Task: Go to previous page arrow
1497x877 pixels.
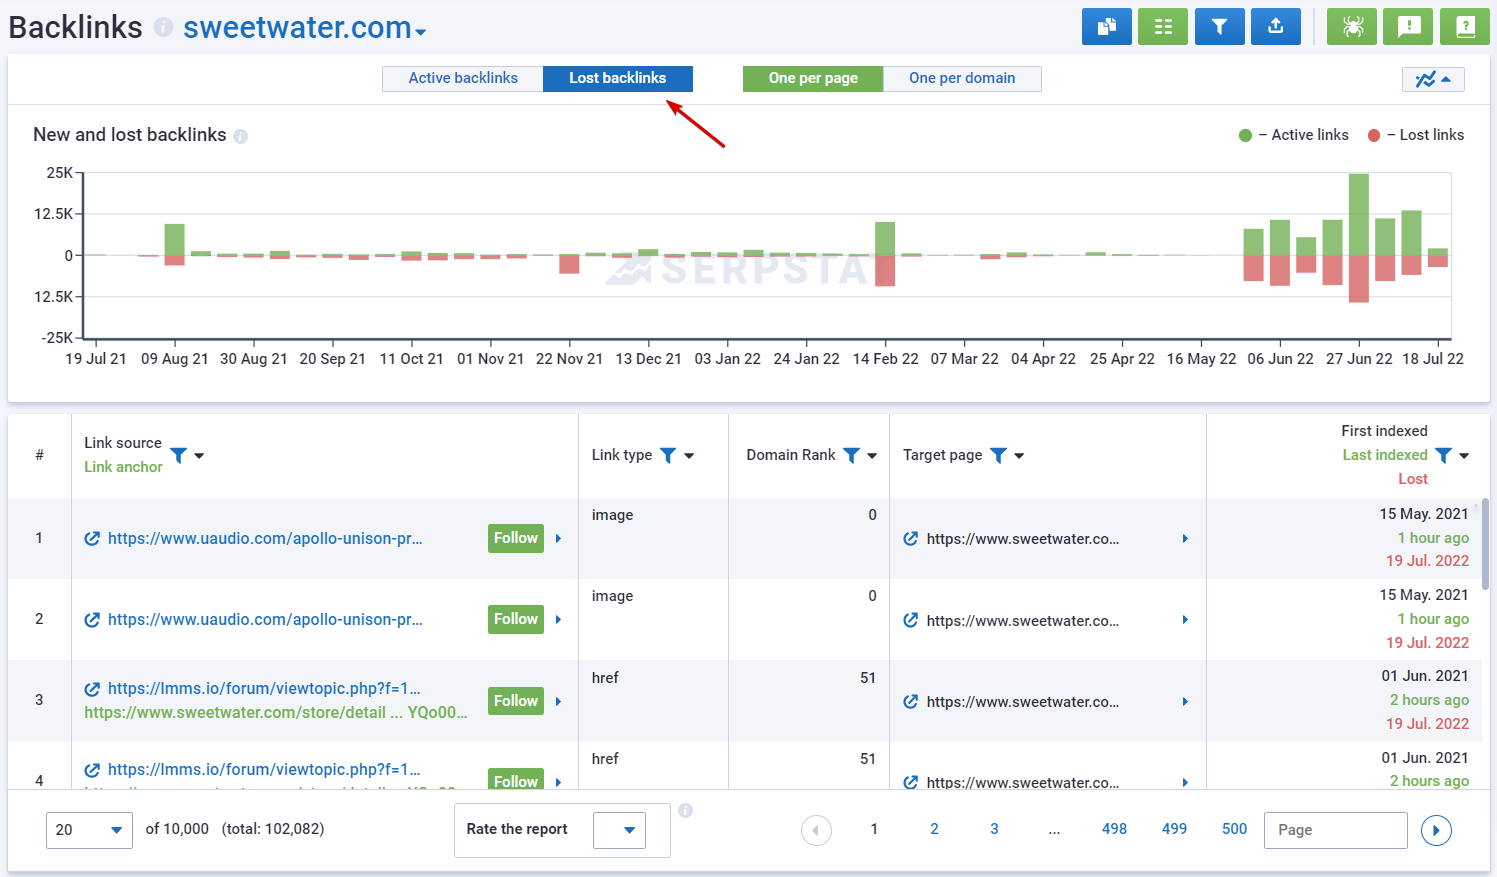Action: (816, 830)
